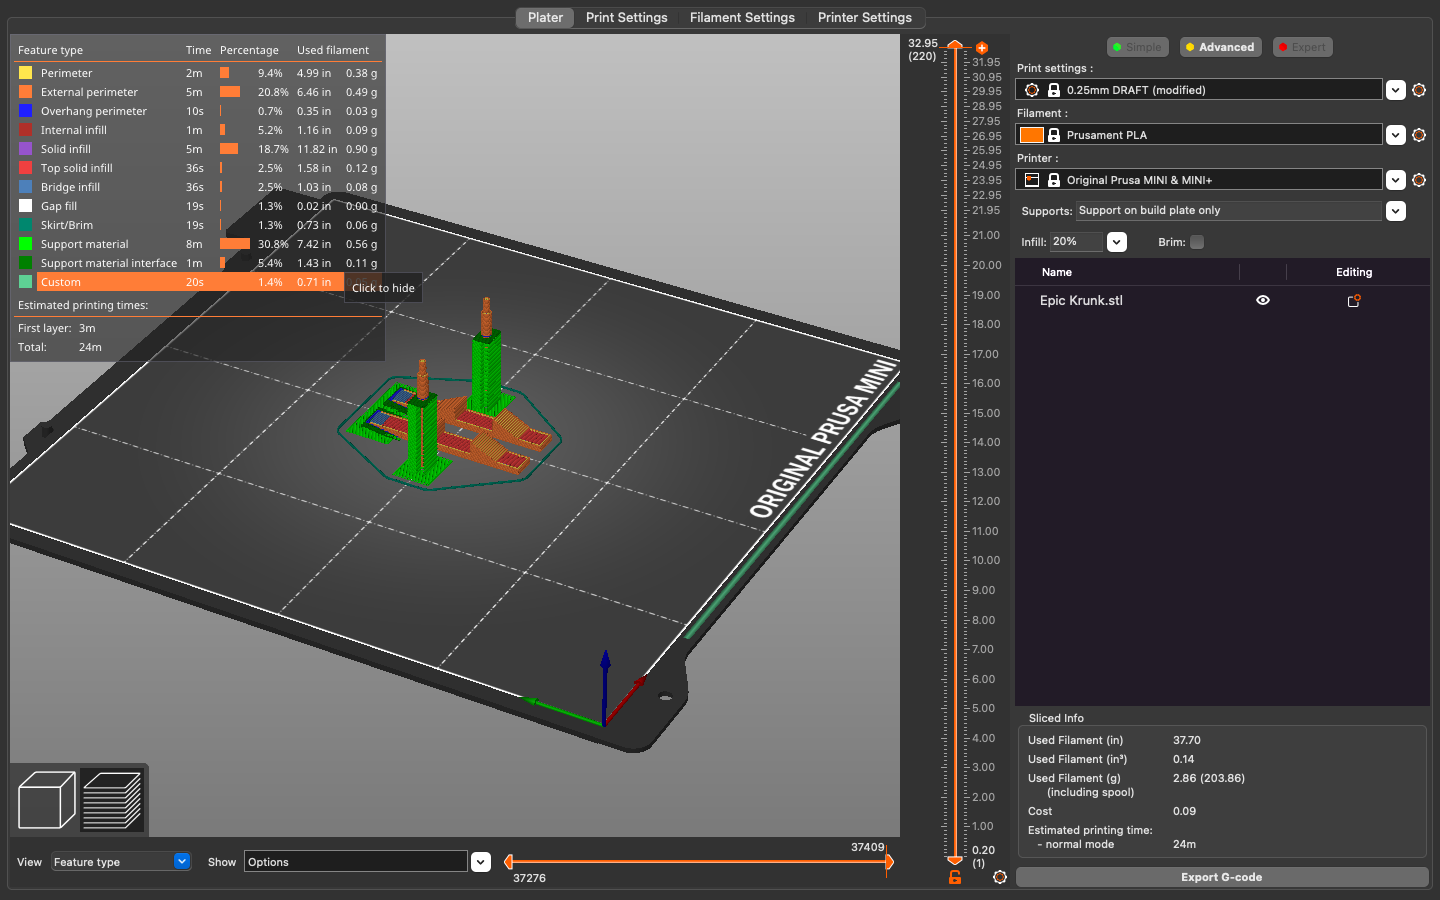Viewport: 1440px width, 900px height.
Task: Click the vertical slider lock icon
Action: 955,877
